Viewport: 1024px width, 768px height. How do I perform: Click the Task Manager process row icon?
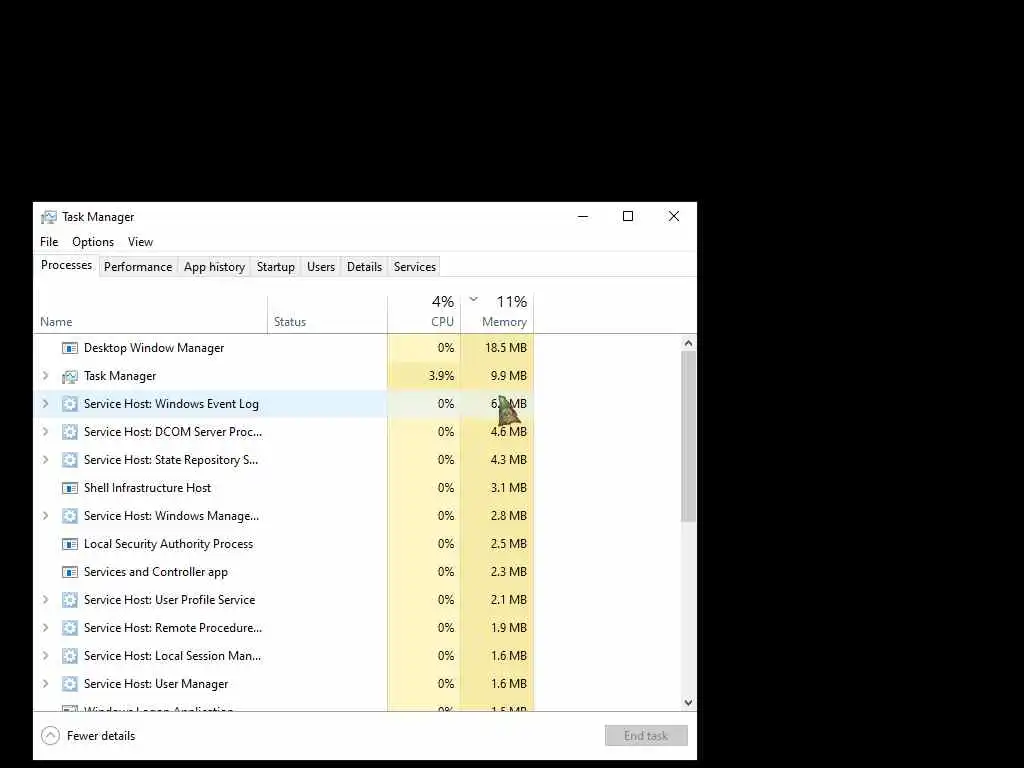70,376
